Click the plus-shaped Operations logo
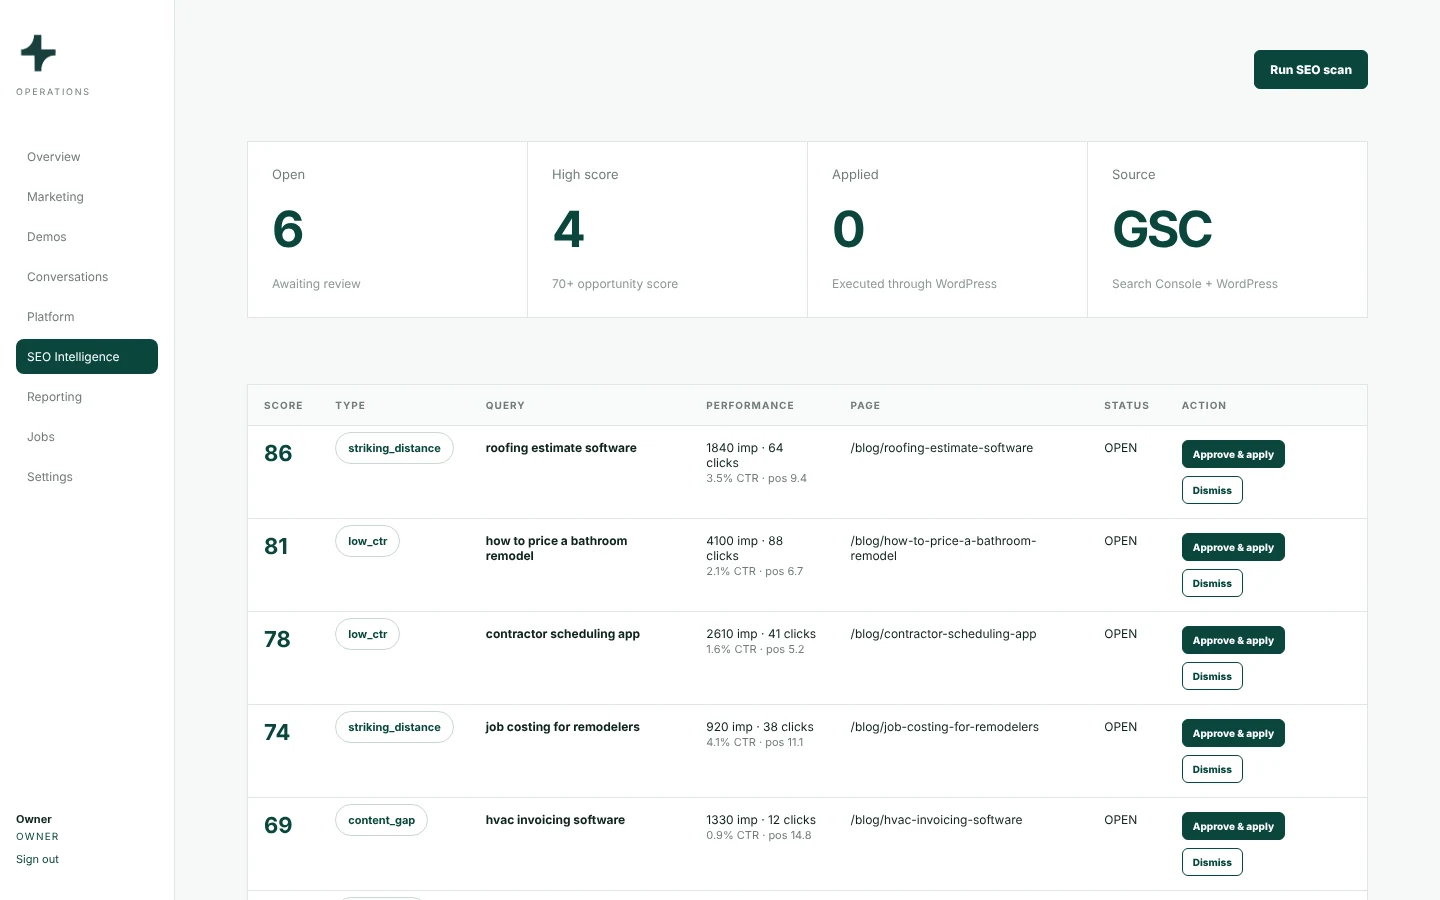 pos(38,53)
